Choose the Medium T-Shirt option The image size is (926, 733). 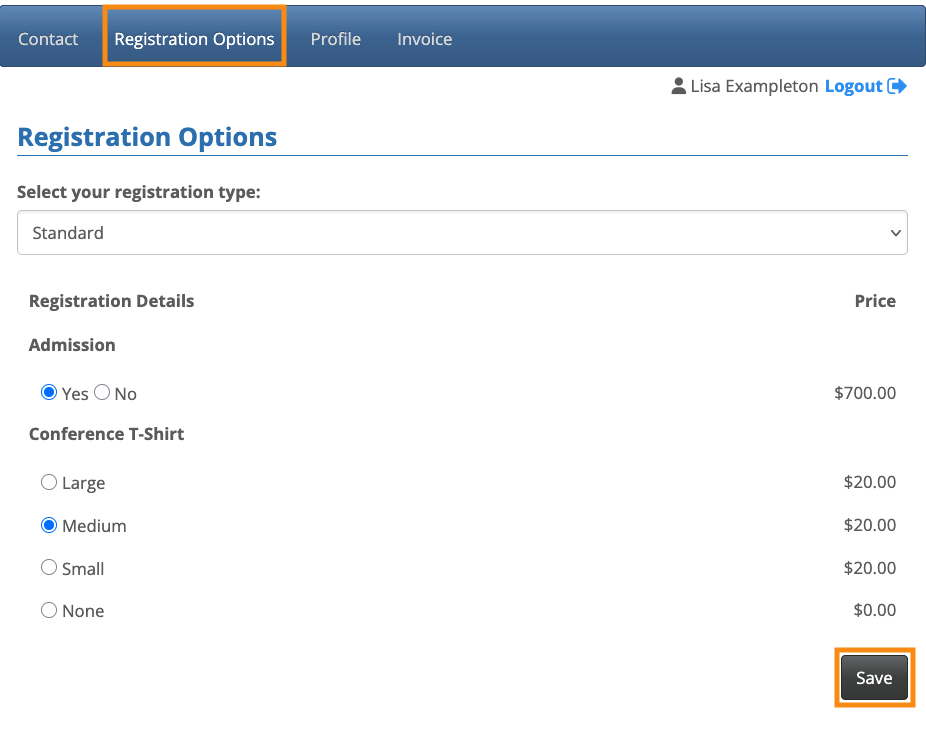coord(49,525)
